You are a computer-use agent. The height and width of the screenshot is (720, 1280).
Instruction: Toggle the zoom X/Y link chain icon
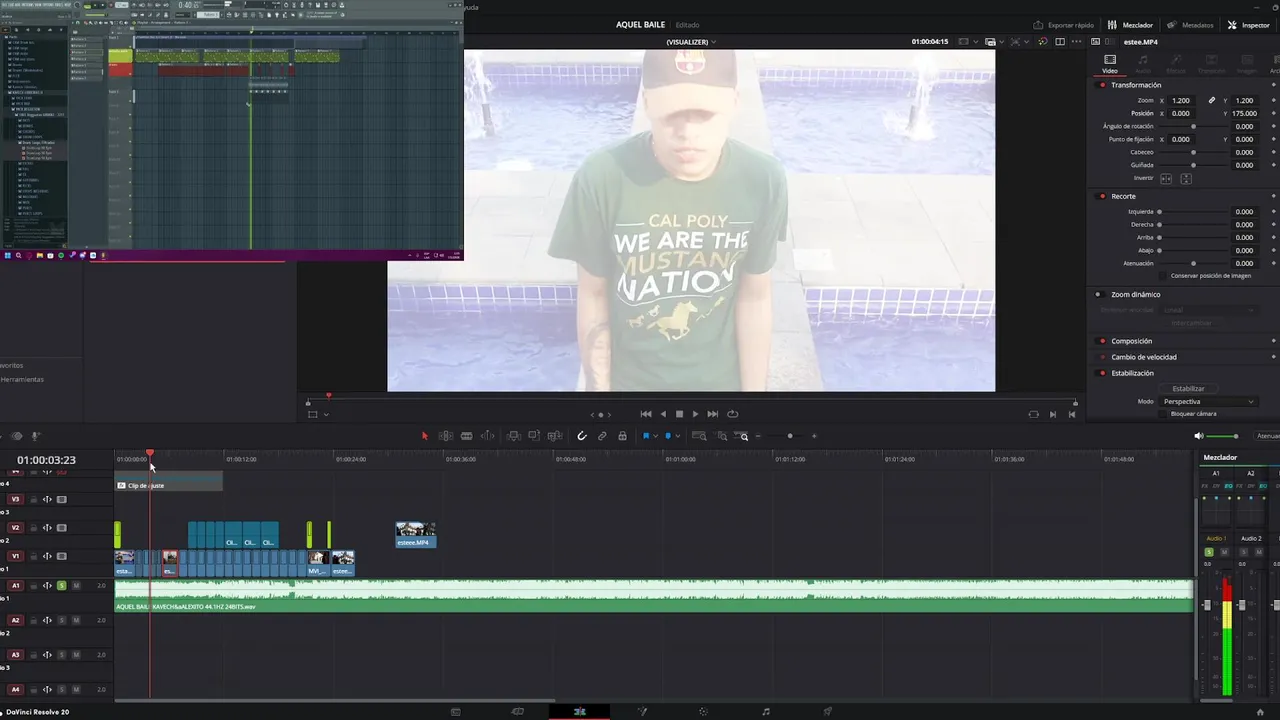pos(1212,100)
